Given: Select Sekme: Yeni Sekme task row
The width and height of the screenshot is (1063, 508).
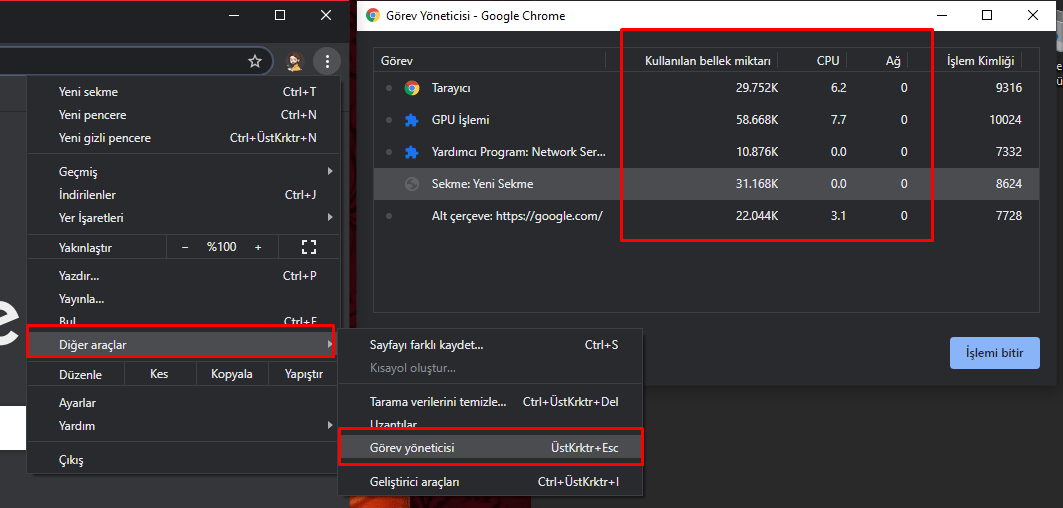Looking at the screenshot, I should click(x=706, y=184).
